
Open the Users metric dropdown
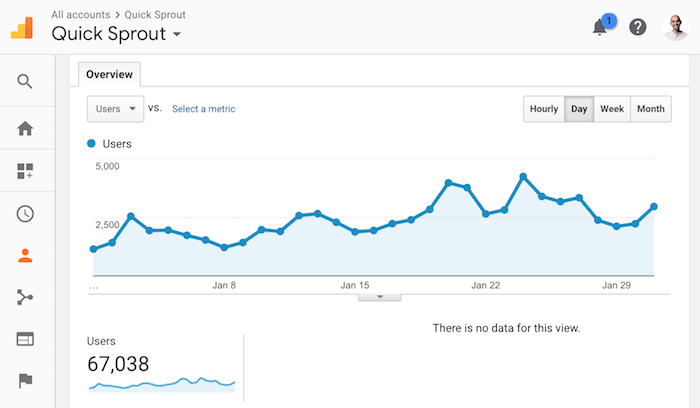[x=115, y=109]
